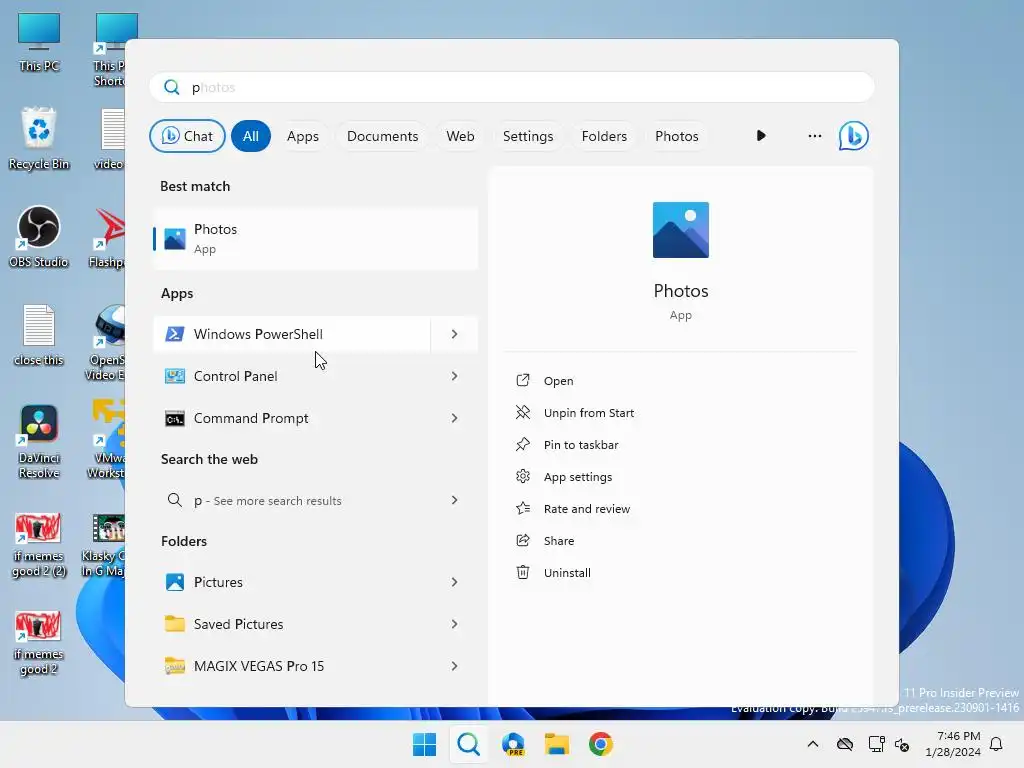Select the Recycle Bin desktop icon
Viewport: 1024px width, 768px height.
[x=39, y=138]
